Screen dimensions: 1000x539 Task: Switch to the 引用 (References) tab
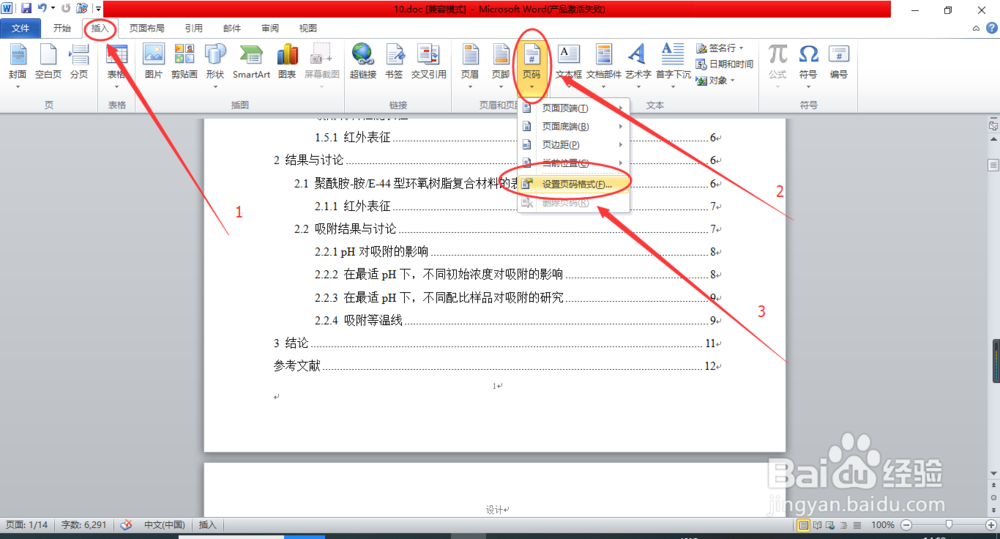(193, 28)
